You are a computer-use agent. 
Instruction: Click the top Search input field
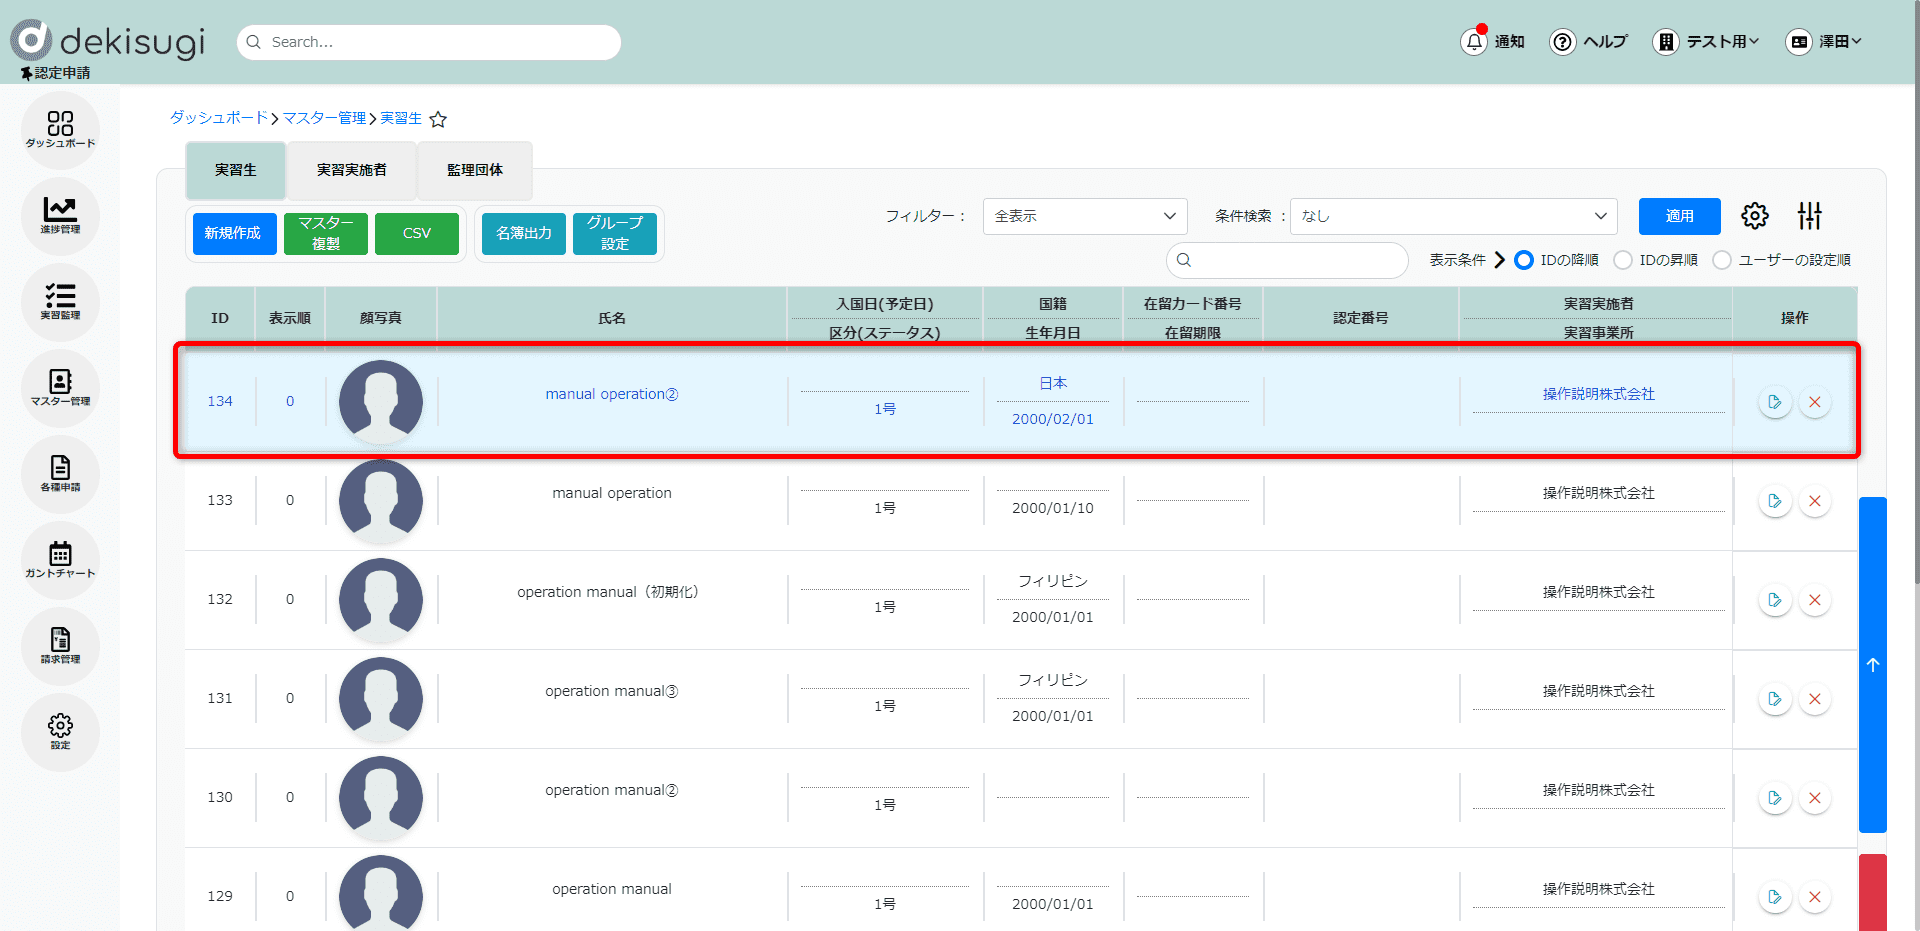[x=430, y=42]
